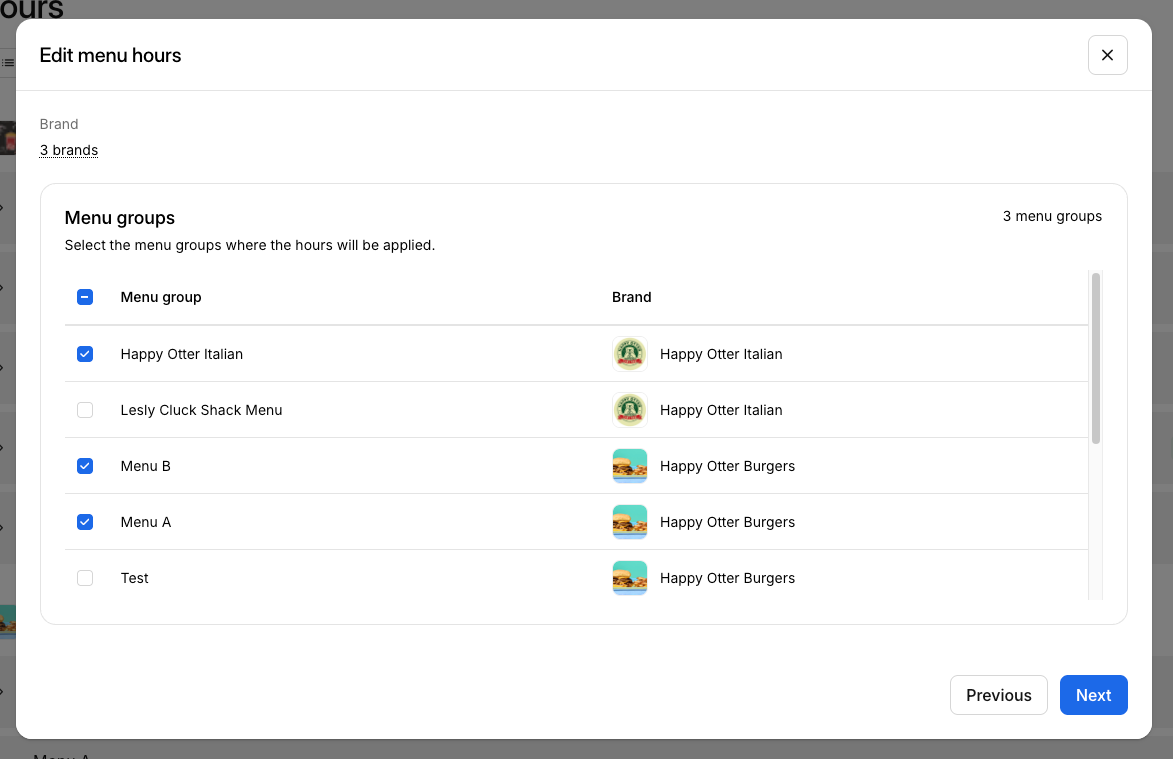1173x759 pixels.
Task: Open the 3 brands link
Action: pos(69,150)
